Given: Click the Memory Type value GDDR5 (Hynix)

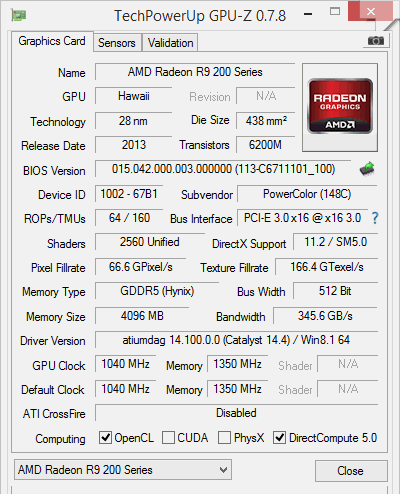Looking at the screenshot, I should (157, 291).
